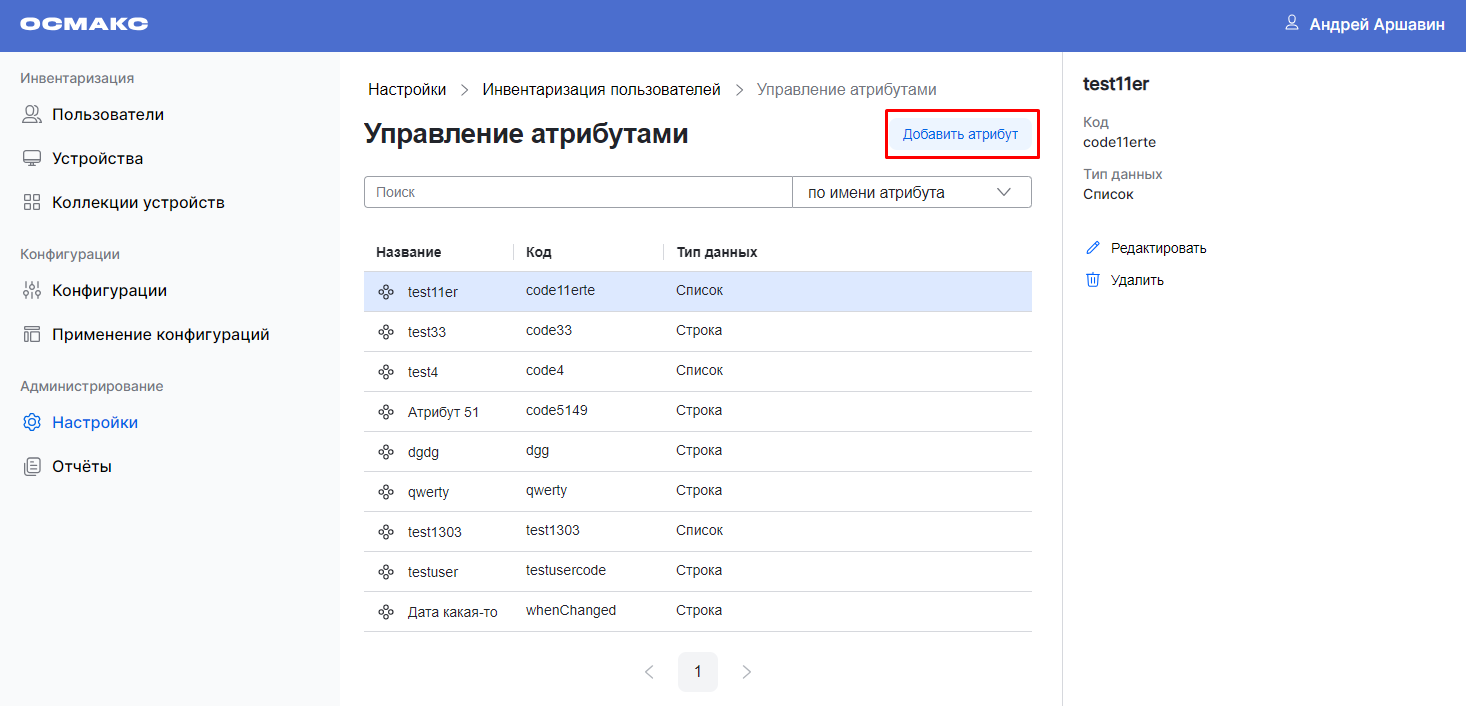Click the Settings gear icon
This screenshot has width=1466, height=706.
point(32,423)
